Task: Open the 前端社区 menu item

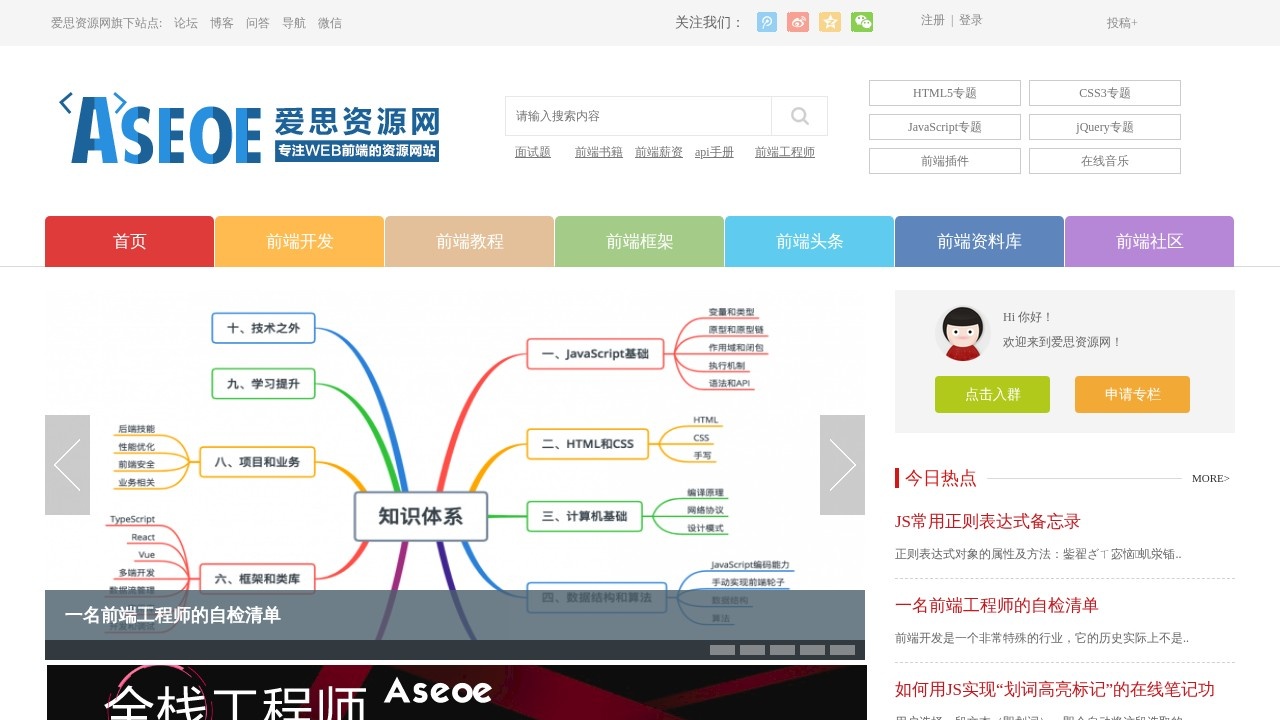Action: 1149,241
